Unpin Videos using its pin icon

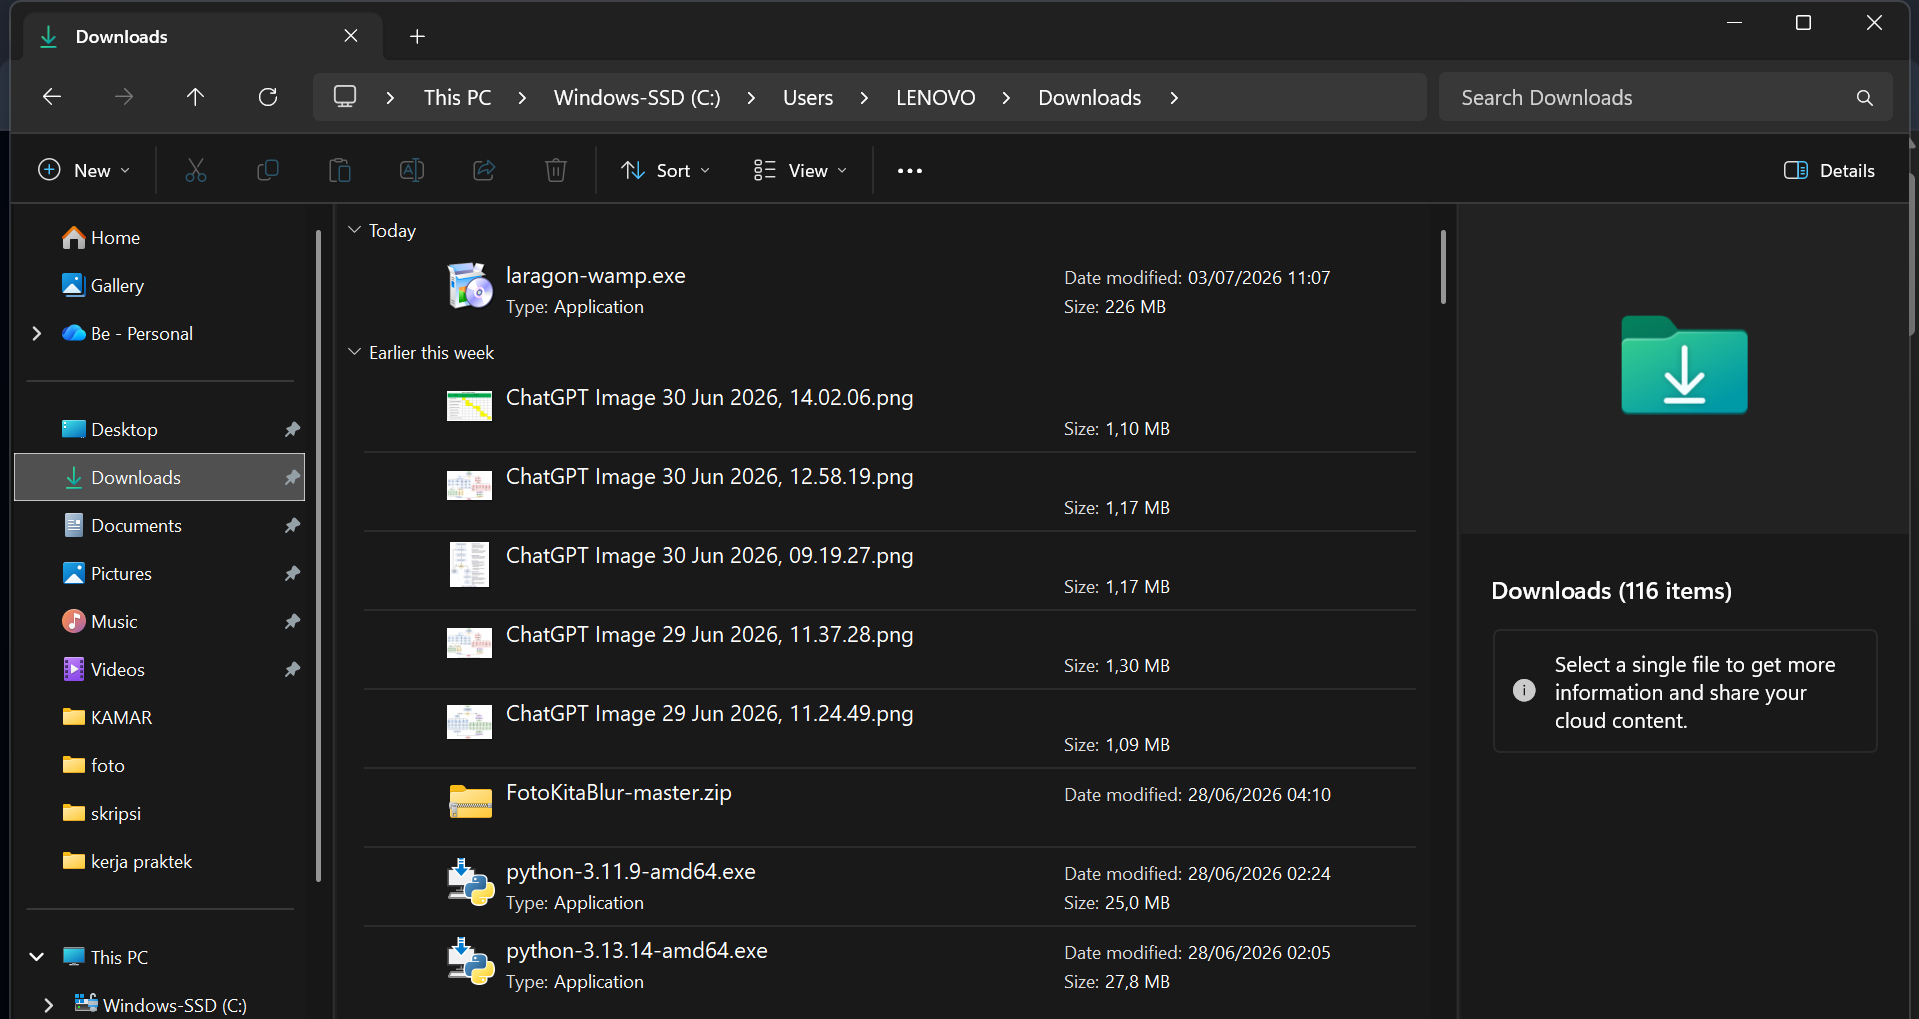[292, 670]
